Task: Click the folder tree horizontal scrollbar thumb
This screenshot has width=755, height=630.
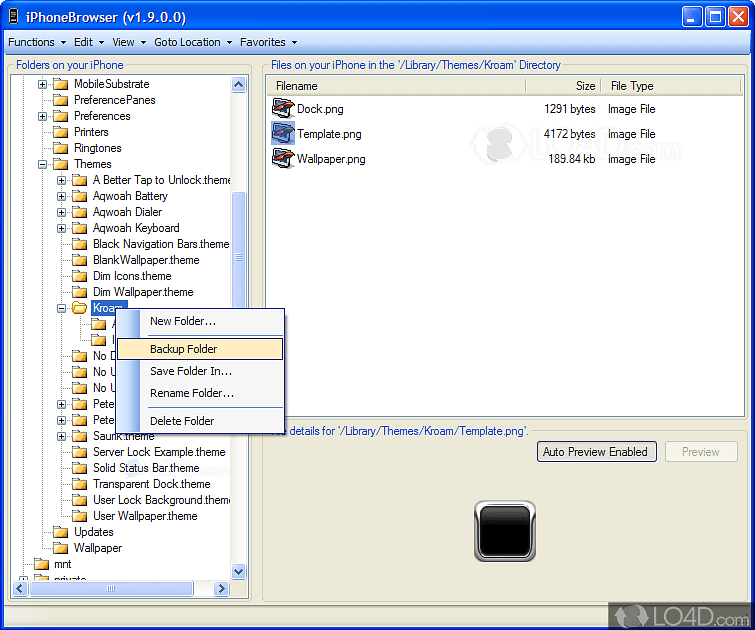Action: 111,588
